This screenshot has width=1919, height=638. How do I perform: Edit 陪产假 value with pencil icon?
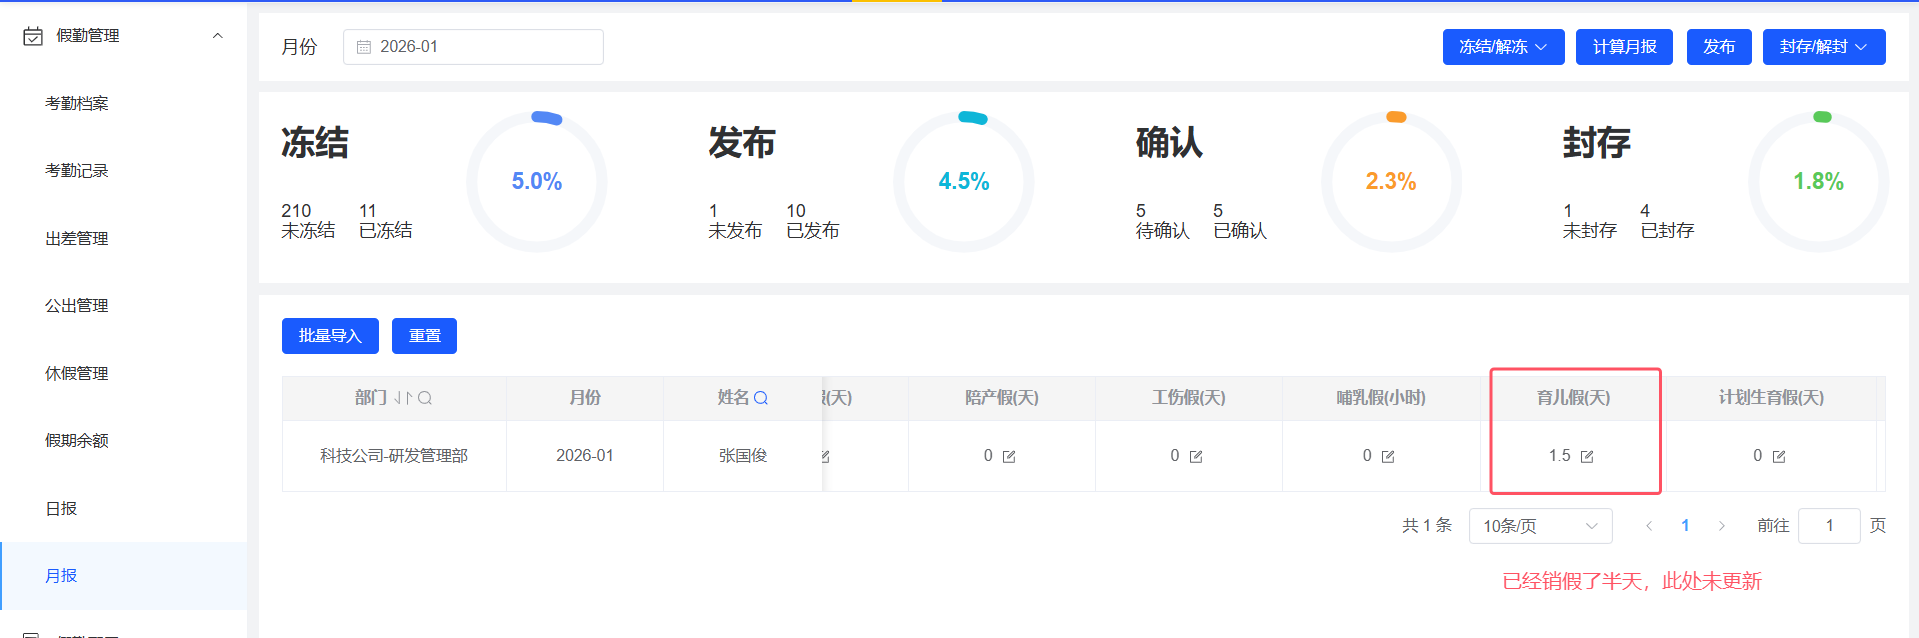tap(1009, 457)
